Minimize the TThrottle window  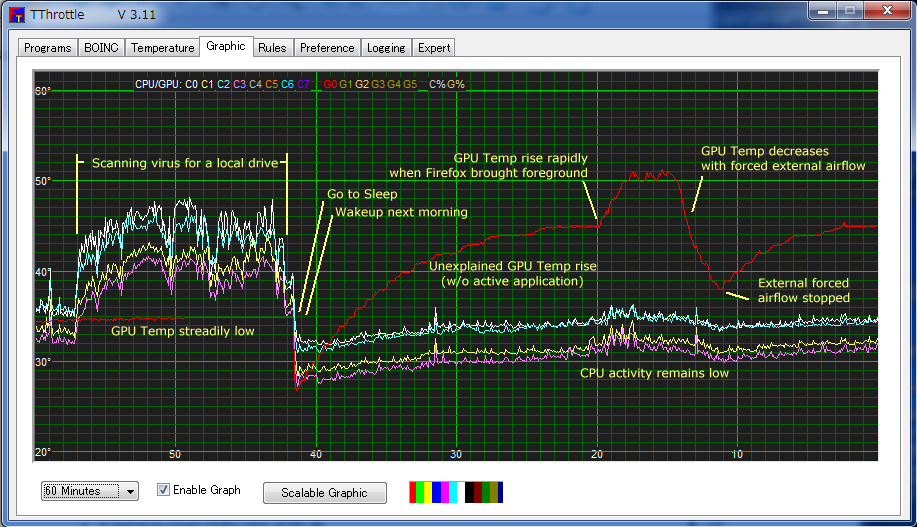point(823,11)
